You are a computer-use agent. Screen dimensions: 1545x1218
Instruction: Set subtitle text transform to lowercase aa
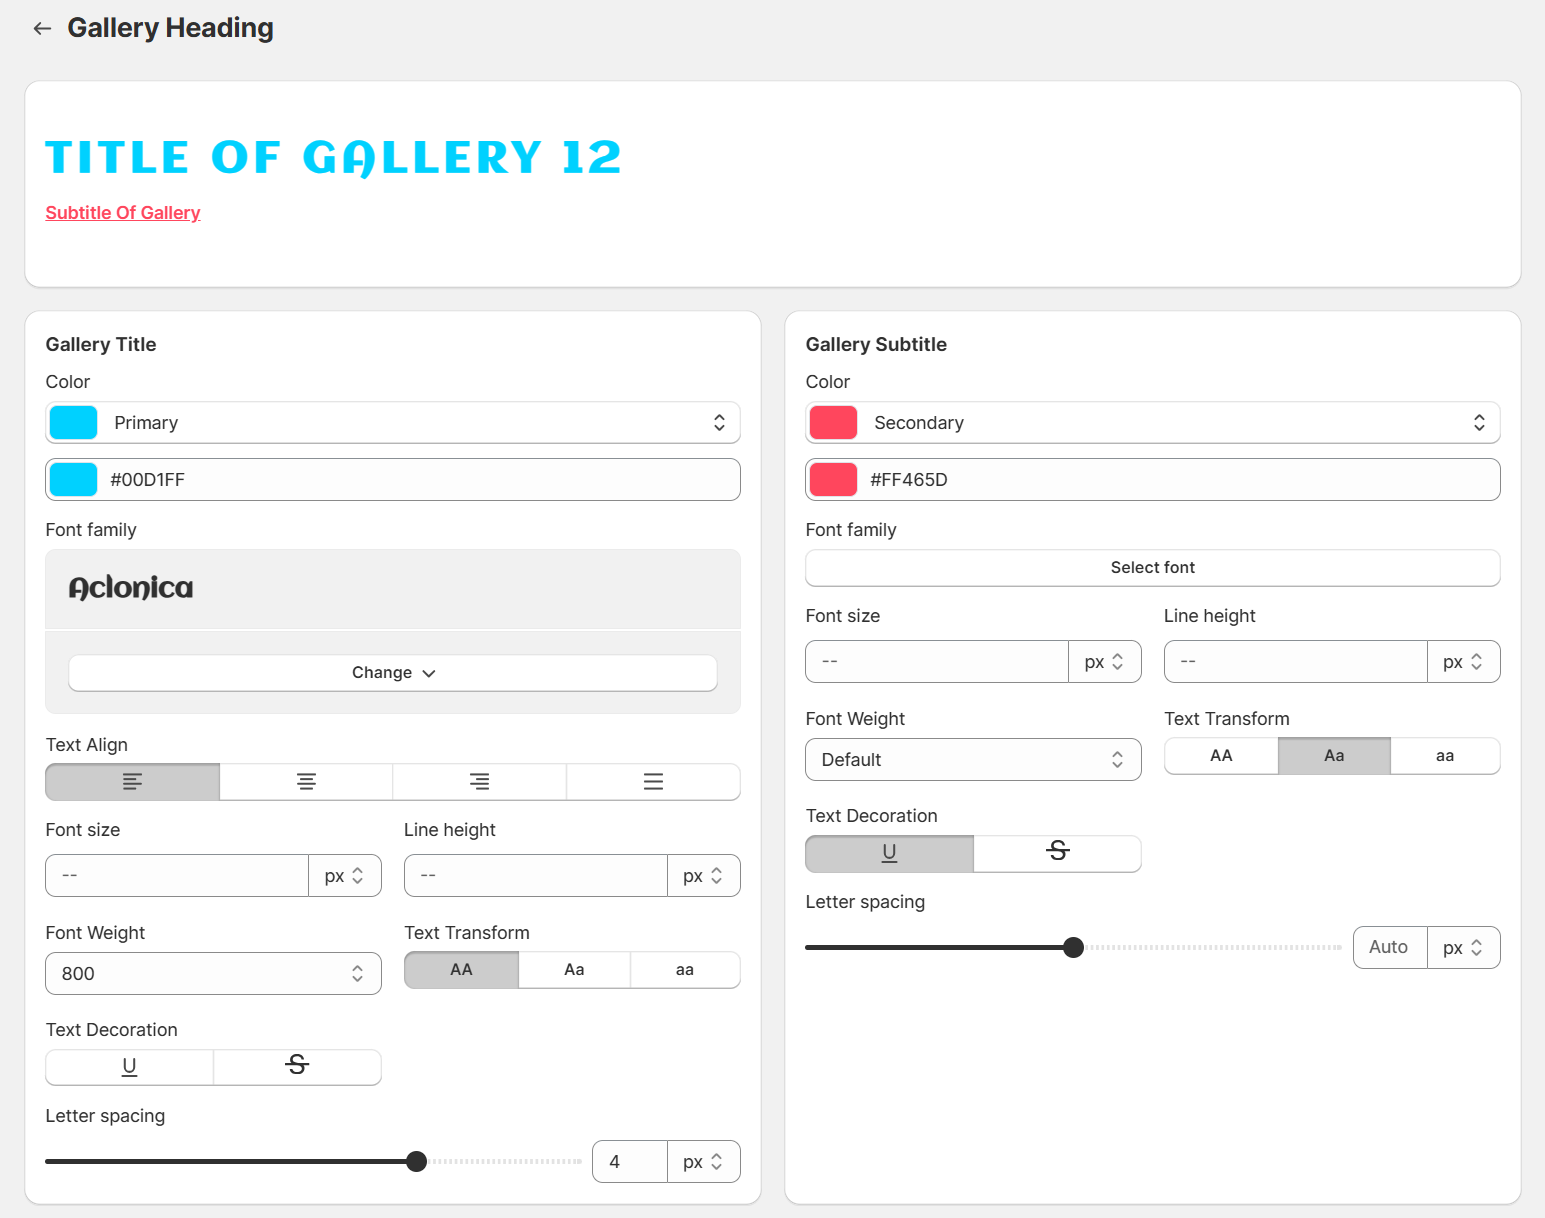click(1445, 756)
